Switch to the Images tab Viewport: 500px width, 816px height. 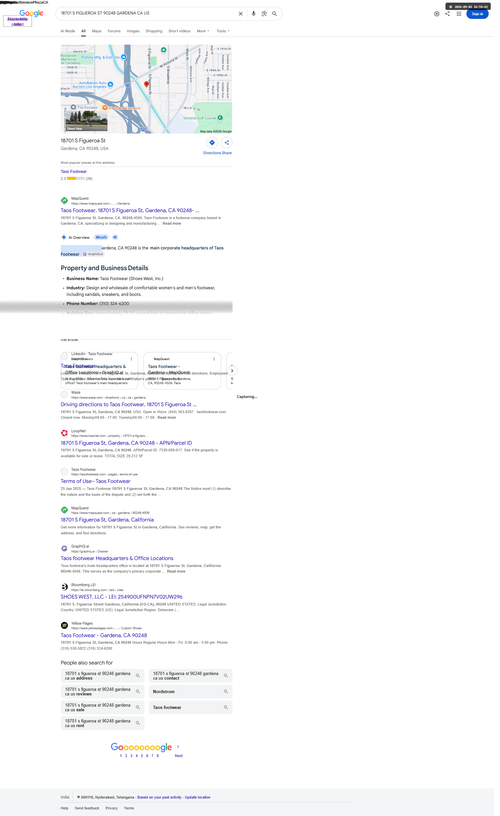pyautogui.click(x=133, y=31)
